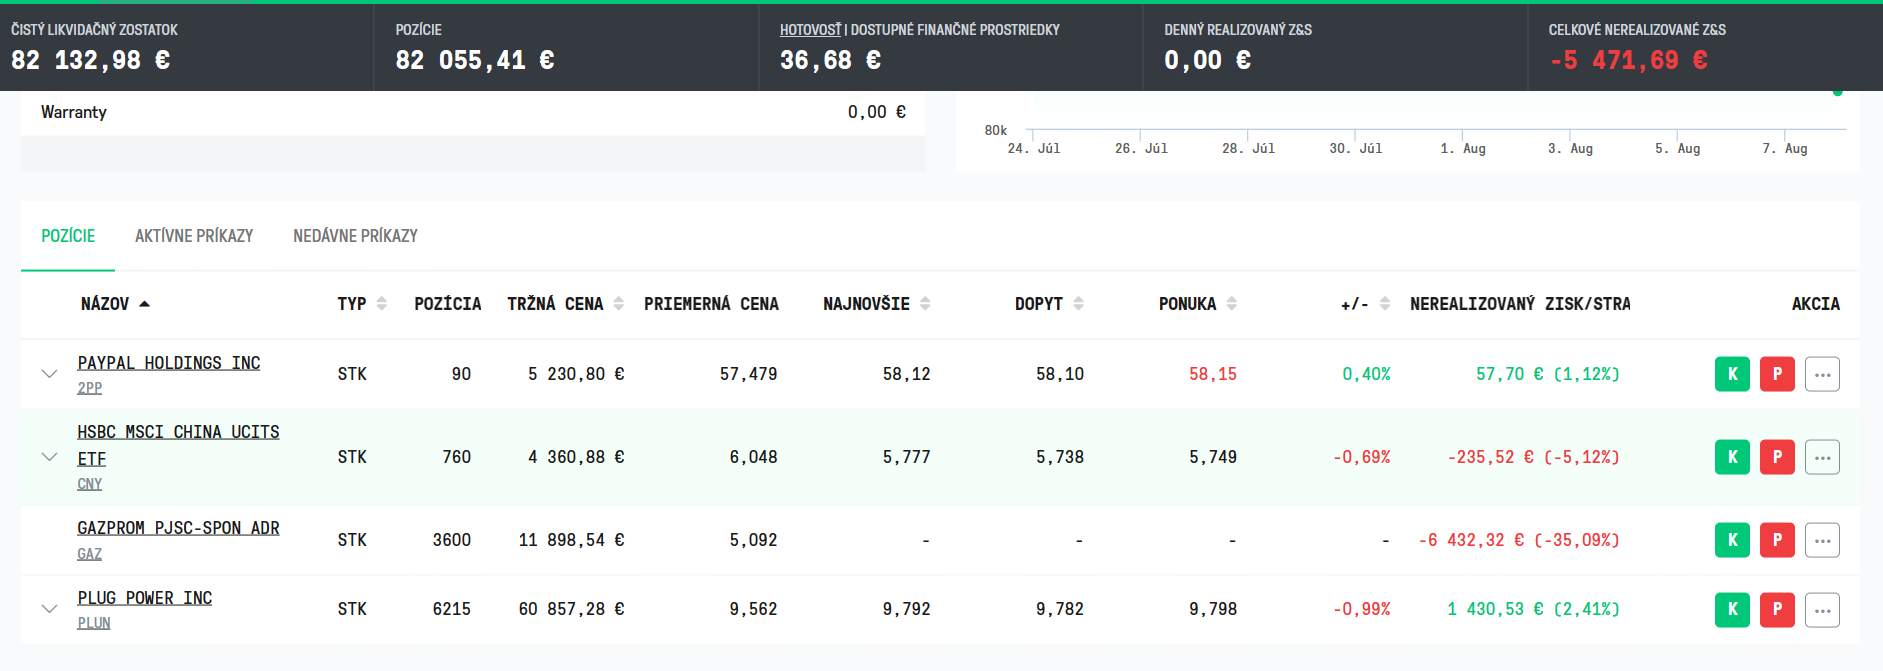Click HSBC China change -0,69%

point(1362,457)
